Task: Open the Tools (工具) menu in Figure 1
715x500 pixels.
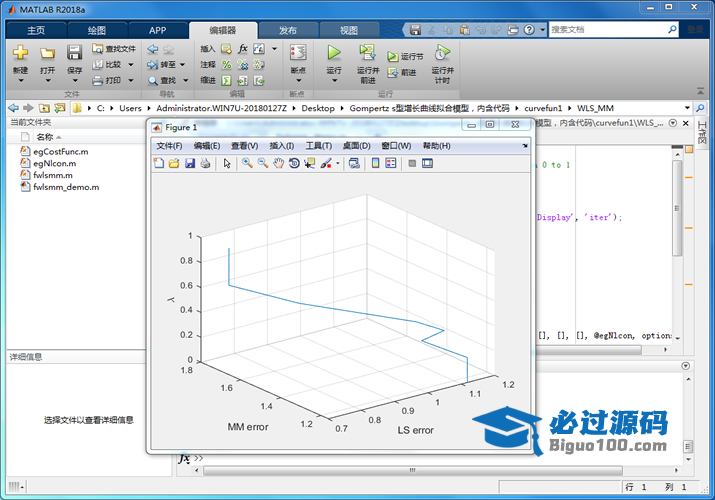Action: 318,146
